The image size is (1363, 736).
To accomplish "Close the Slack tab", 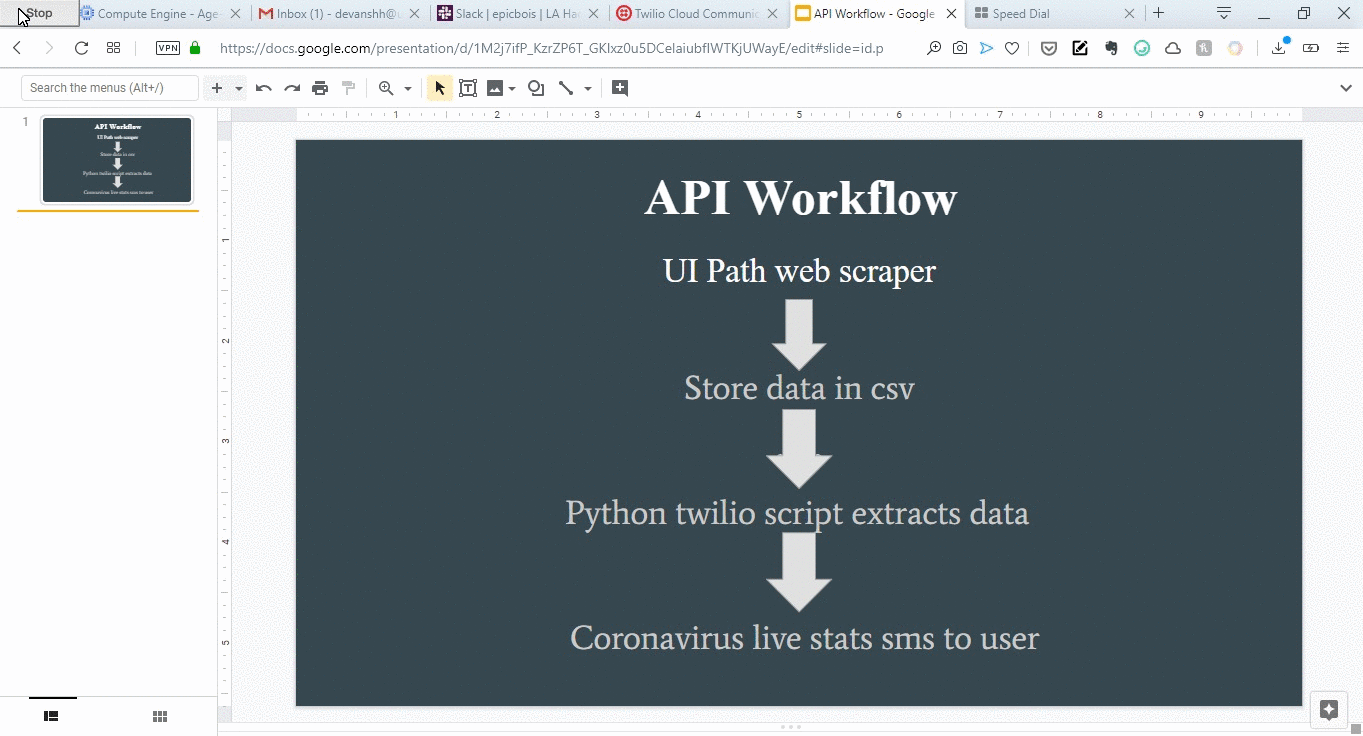I will [x=593, y=14].
